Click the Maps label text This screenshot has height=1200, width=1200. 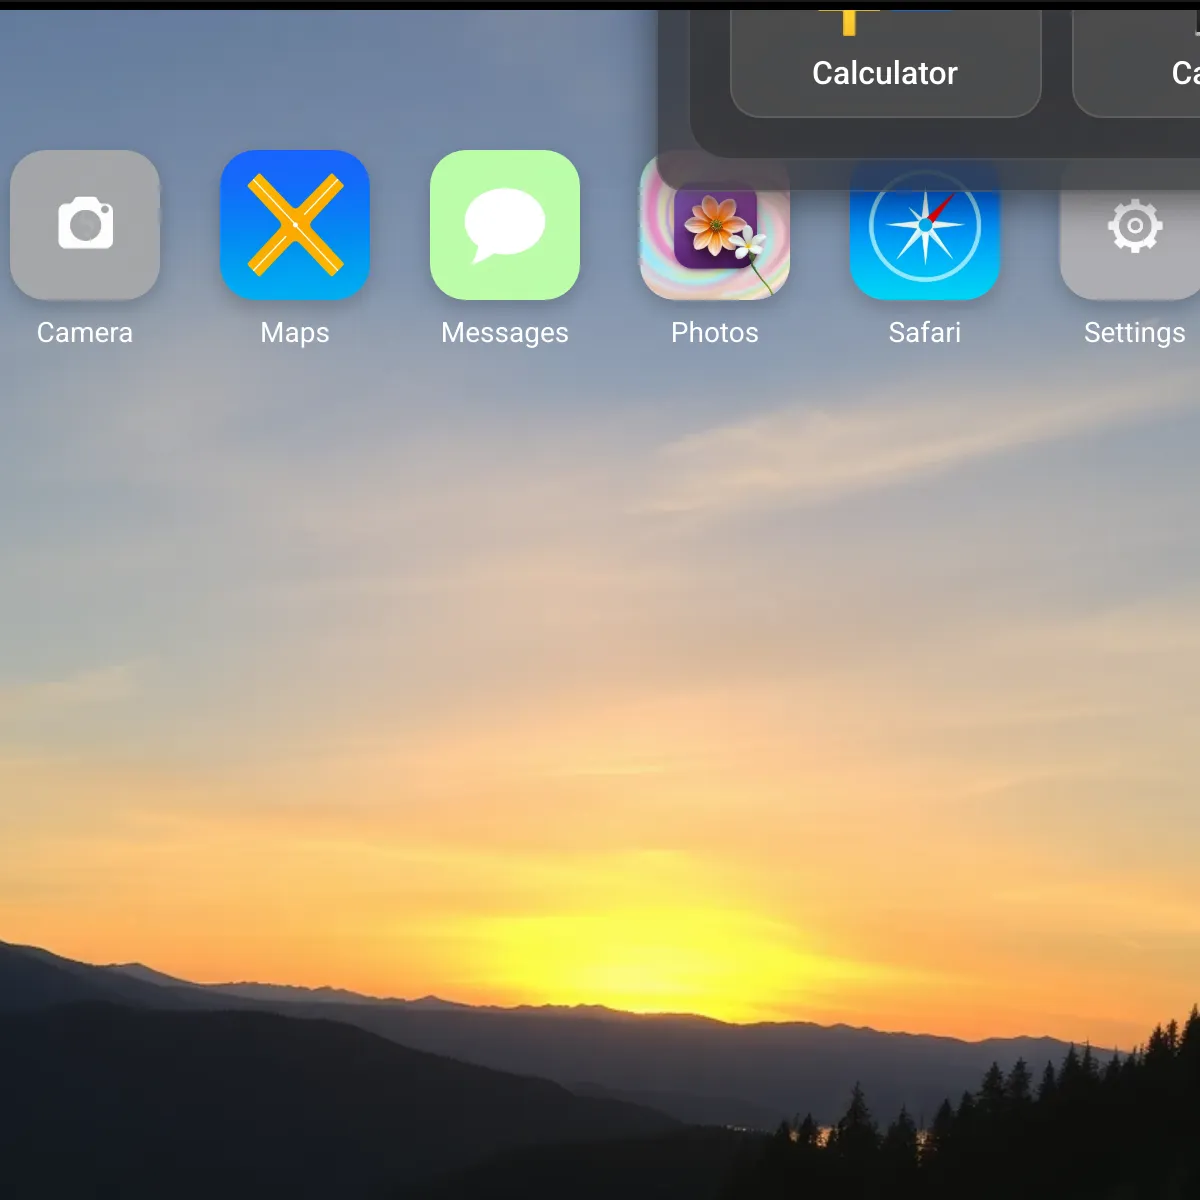[295, 333]
